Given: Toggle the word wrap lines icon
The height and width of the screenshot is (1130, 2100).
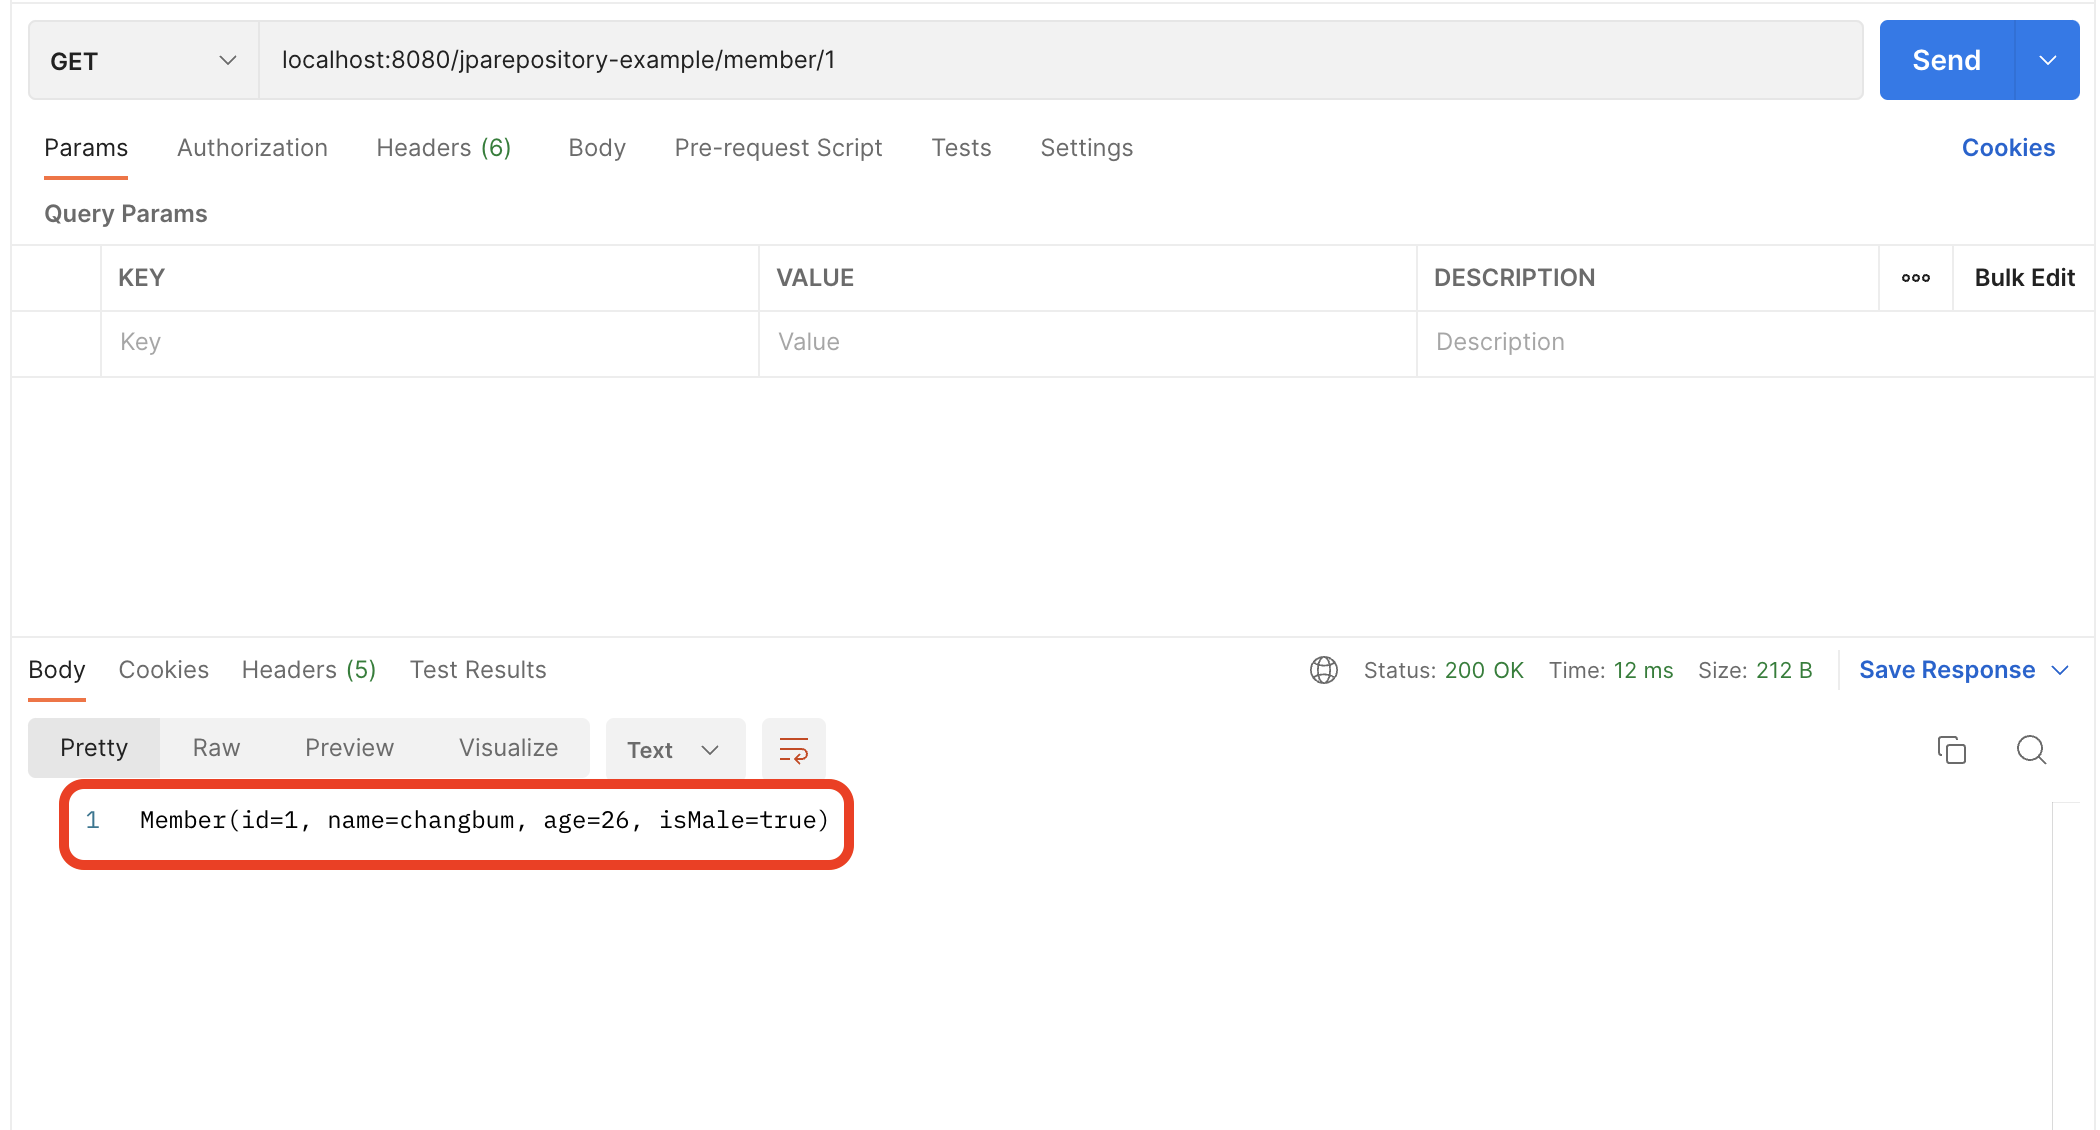Looking at the screenshot, I should (793, 749).
